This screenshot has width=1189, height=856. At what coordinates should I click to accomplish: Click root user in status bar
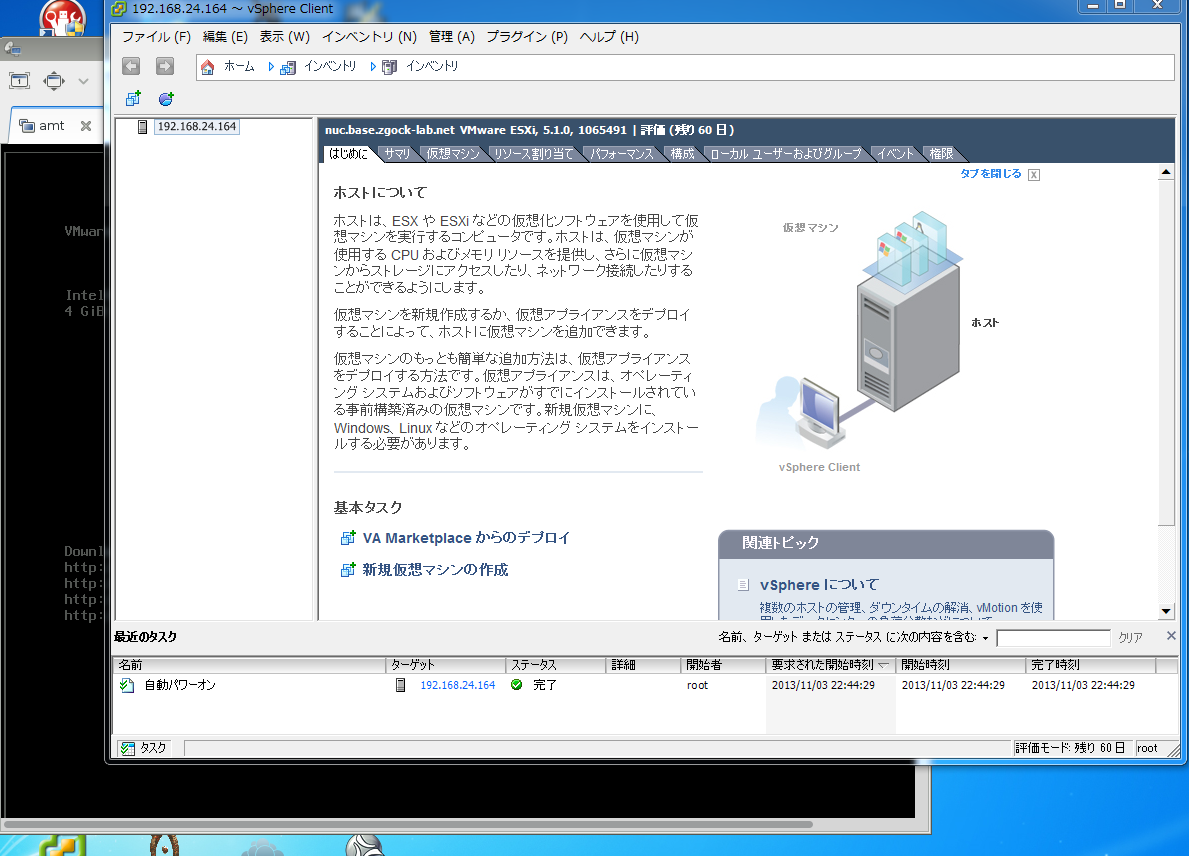click(1147, 748)
